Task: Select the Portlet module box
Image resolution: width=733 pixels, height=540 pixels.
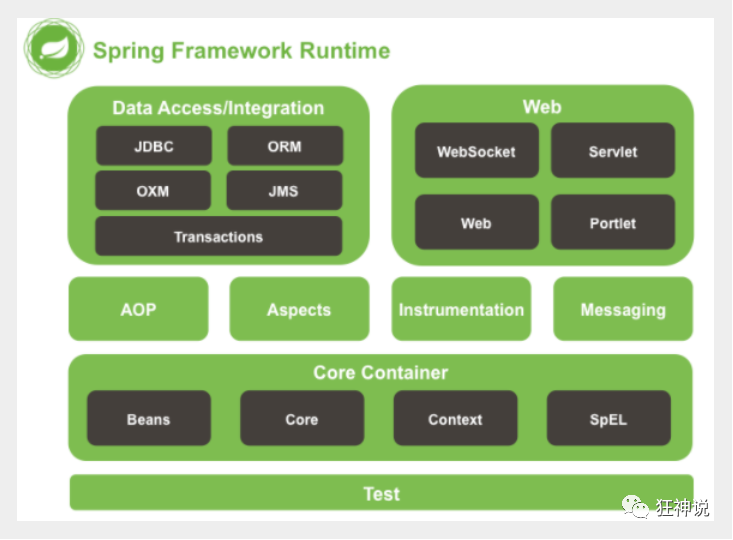Action: (x=613, y=222)
